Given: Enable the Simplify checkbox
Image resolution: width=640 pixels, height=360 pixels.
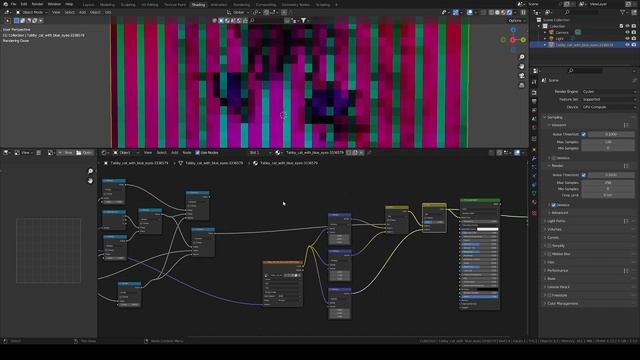Looking at the screenshot, I should [x=549, y=246].
